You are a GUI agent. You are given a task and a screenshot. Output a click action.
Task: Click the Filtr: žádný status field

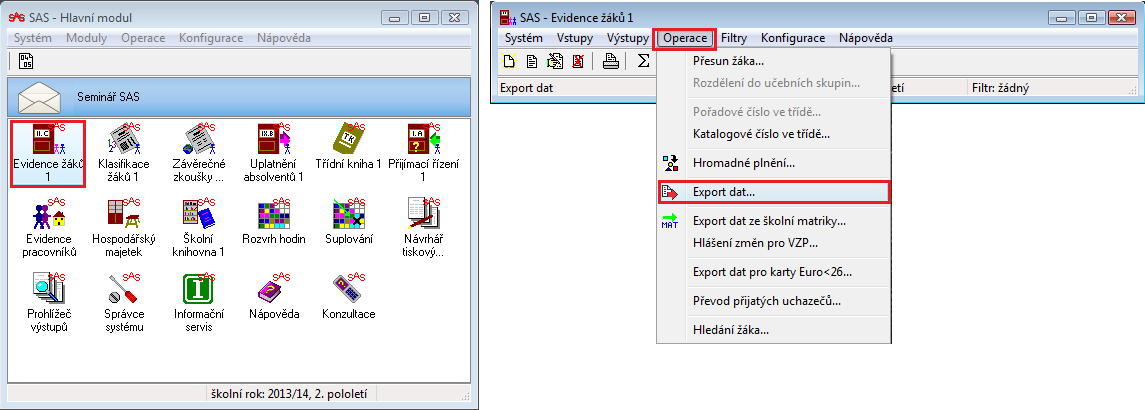(x=1052, y=88)
